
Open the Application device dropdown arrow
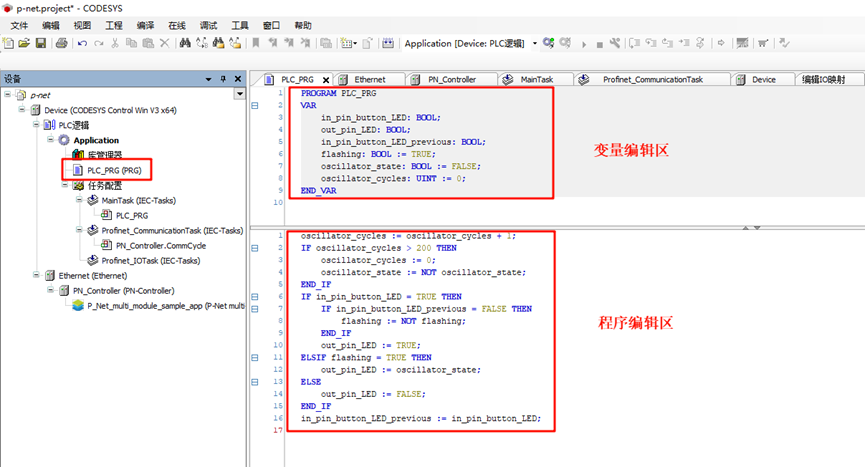click(535, 44)
